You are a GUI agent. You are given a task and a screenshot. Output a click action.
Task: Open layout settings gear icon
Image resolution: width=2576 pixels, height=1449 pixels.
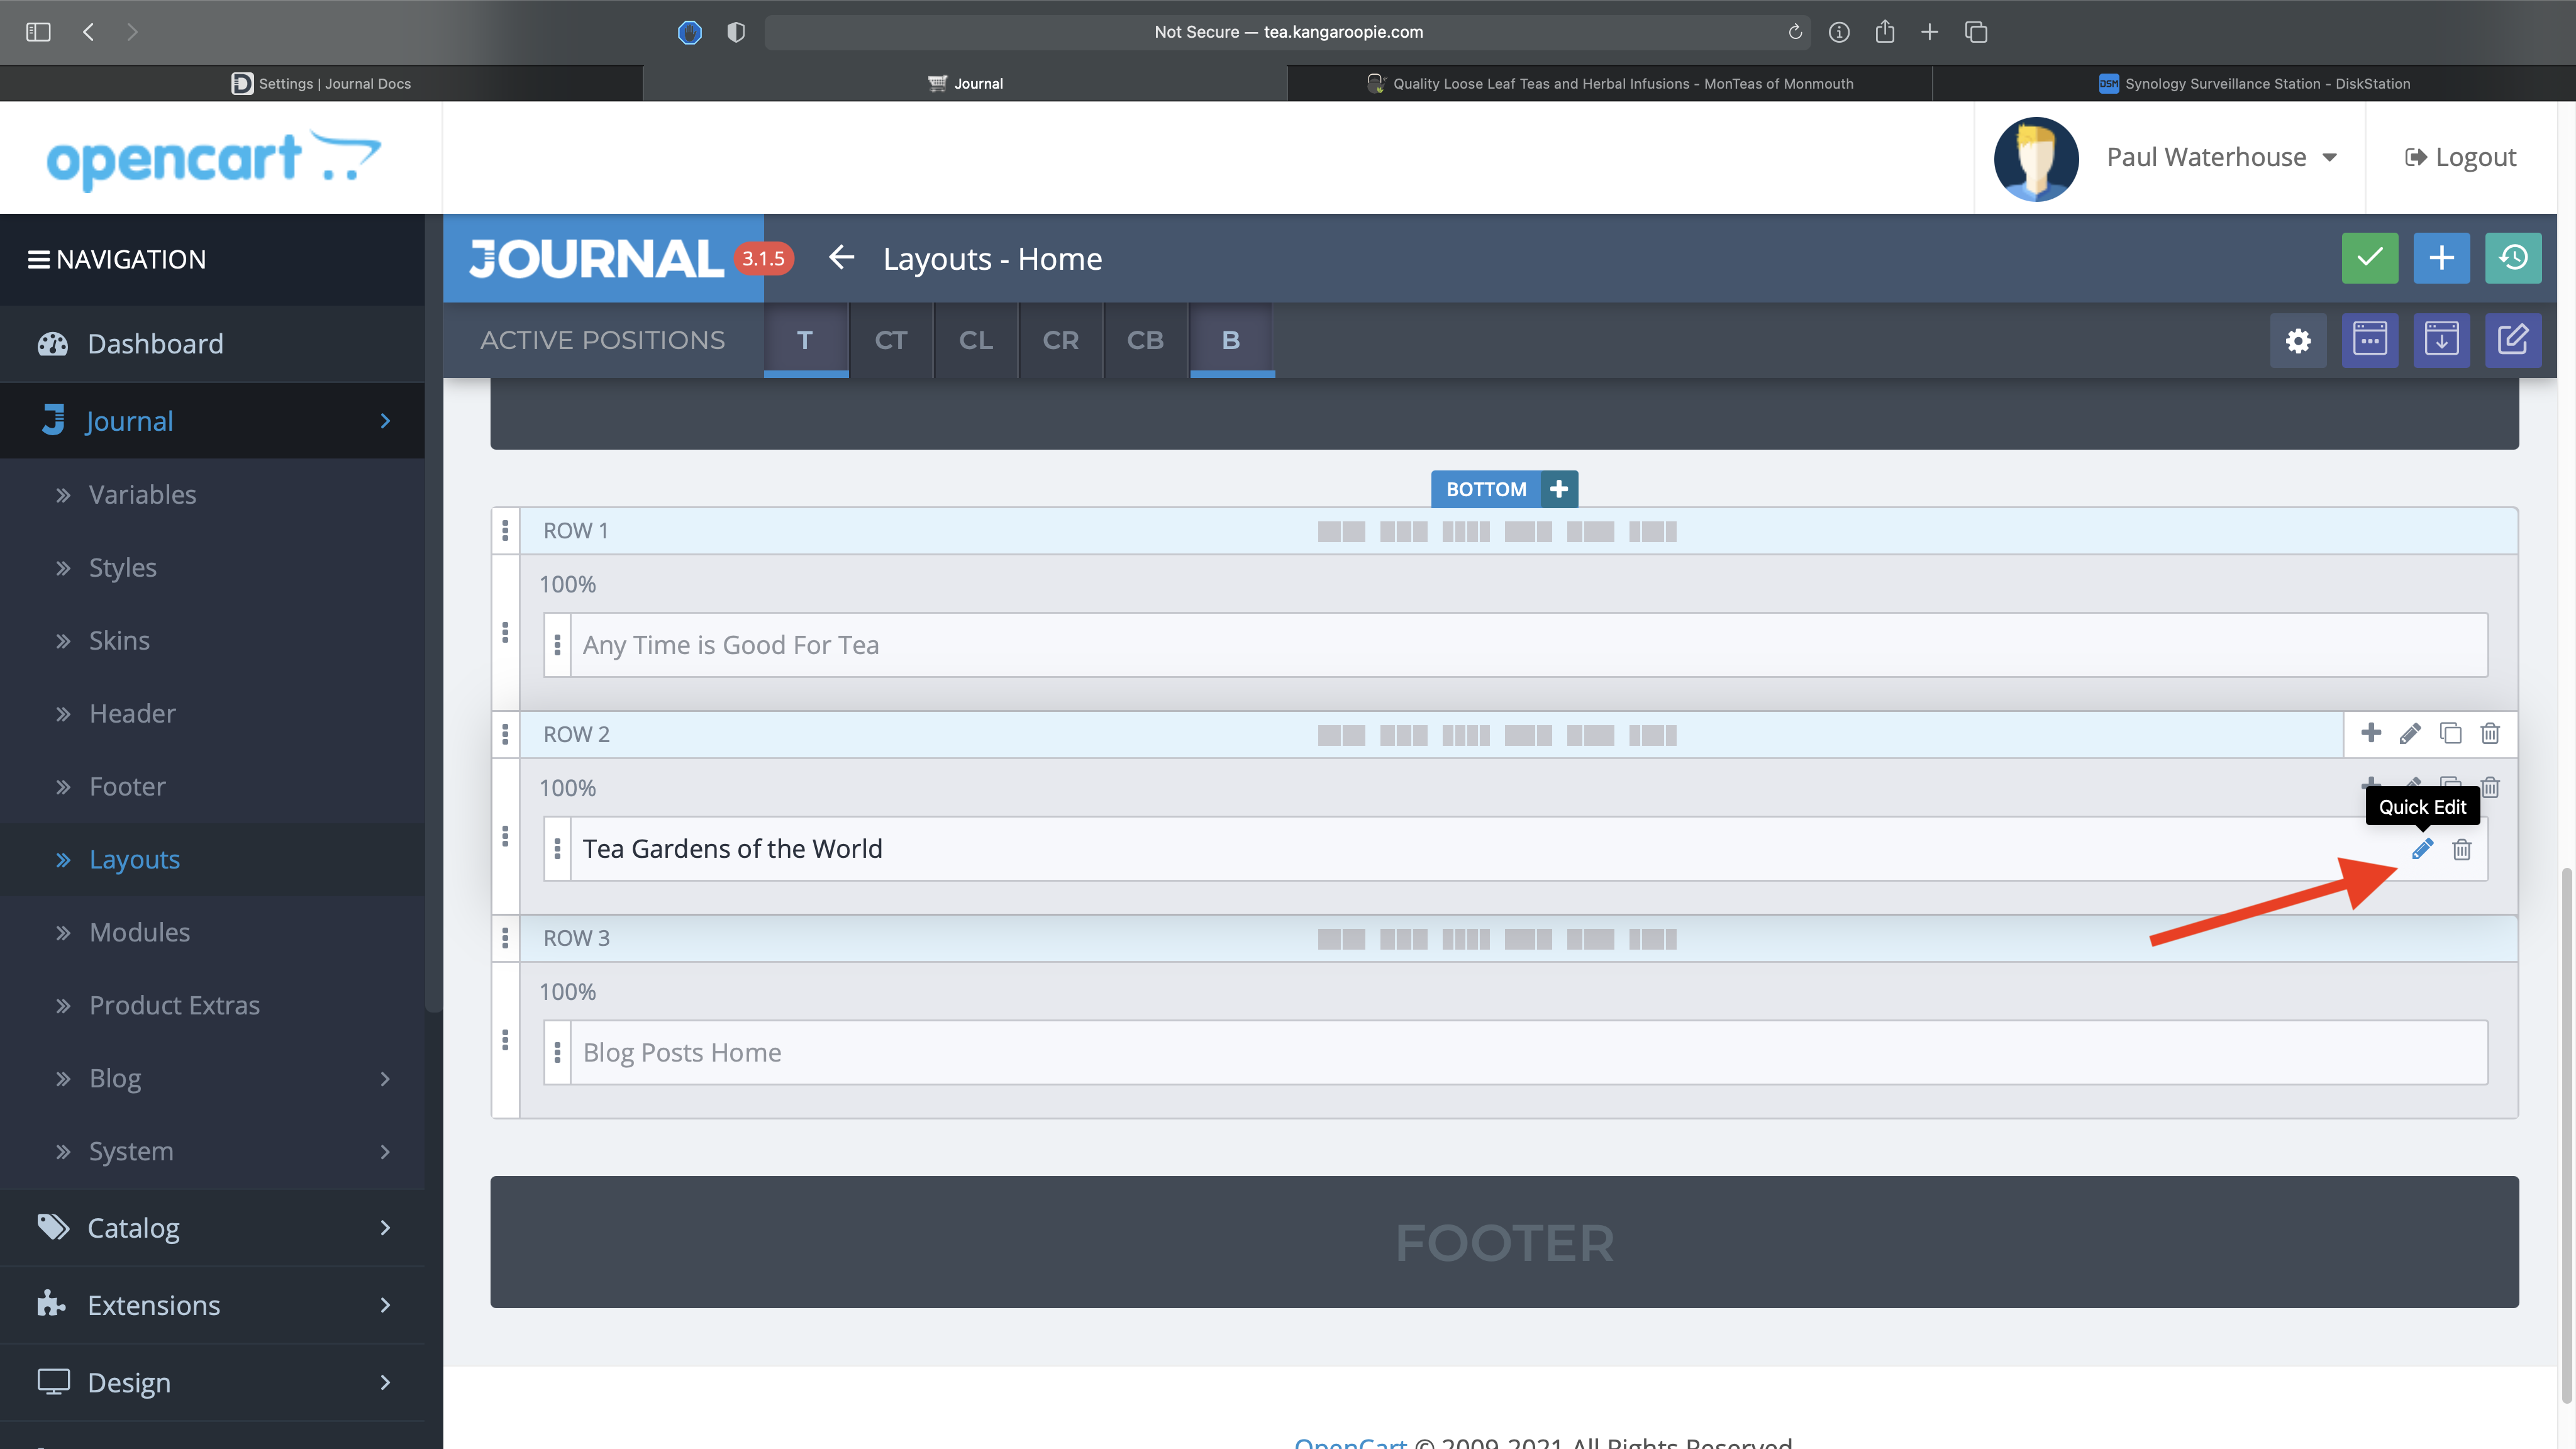pyautogui.click(x=2298, y=340)
